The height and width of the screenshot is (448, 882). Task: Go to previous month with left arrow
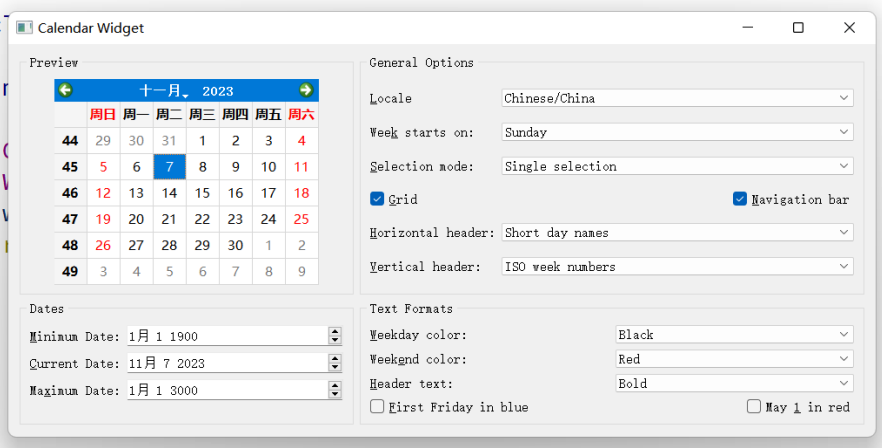click(65, 90)
